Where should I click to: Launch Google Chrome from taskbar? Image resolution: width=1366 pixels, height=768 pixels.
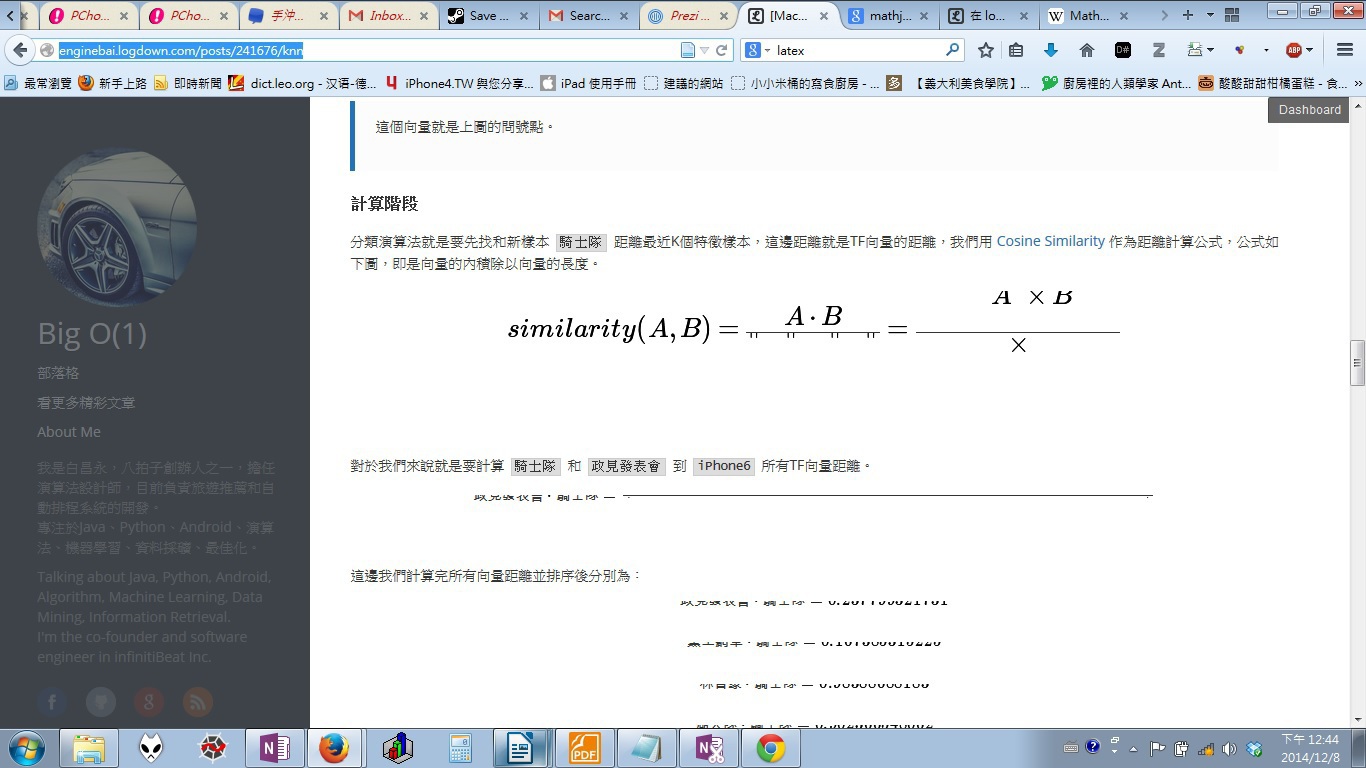point(769,748)
